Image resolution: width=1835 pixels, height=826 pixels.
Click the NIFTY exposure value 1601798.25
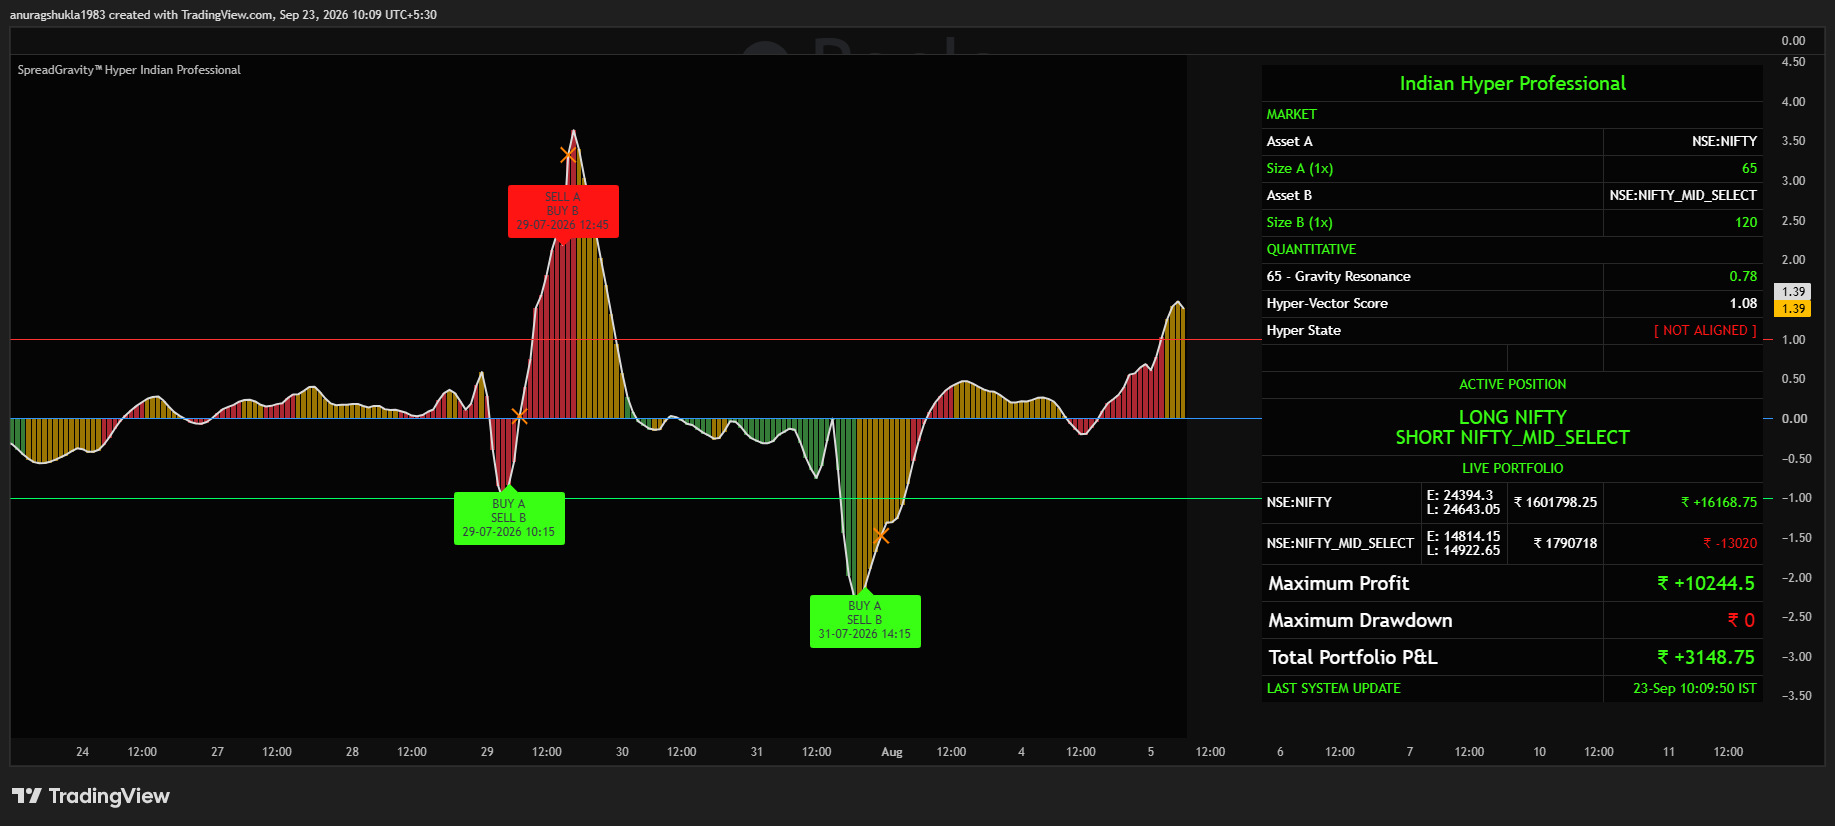coord(1555,503)
